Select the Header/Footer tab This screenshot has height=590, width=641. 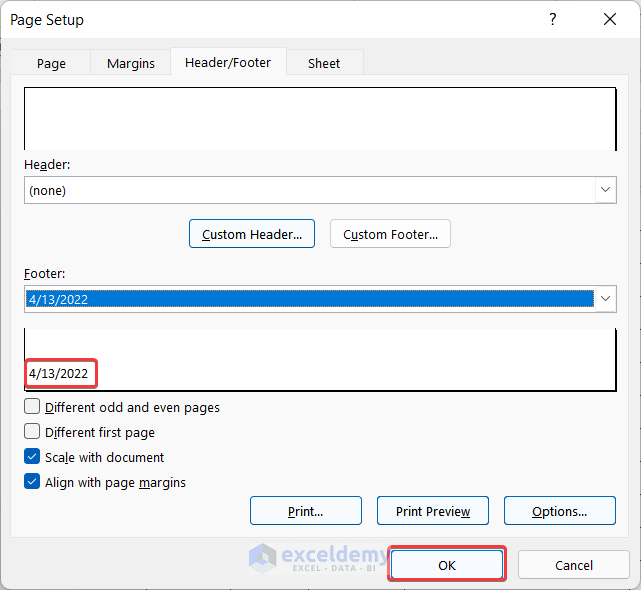[228, 62]
